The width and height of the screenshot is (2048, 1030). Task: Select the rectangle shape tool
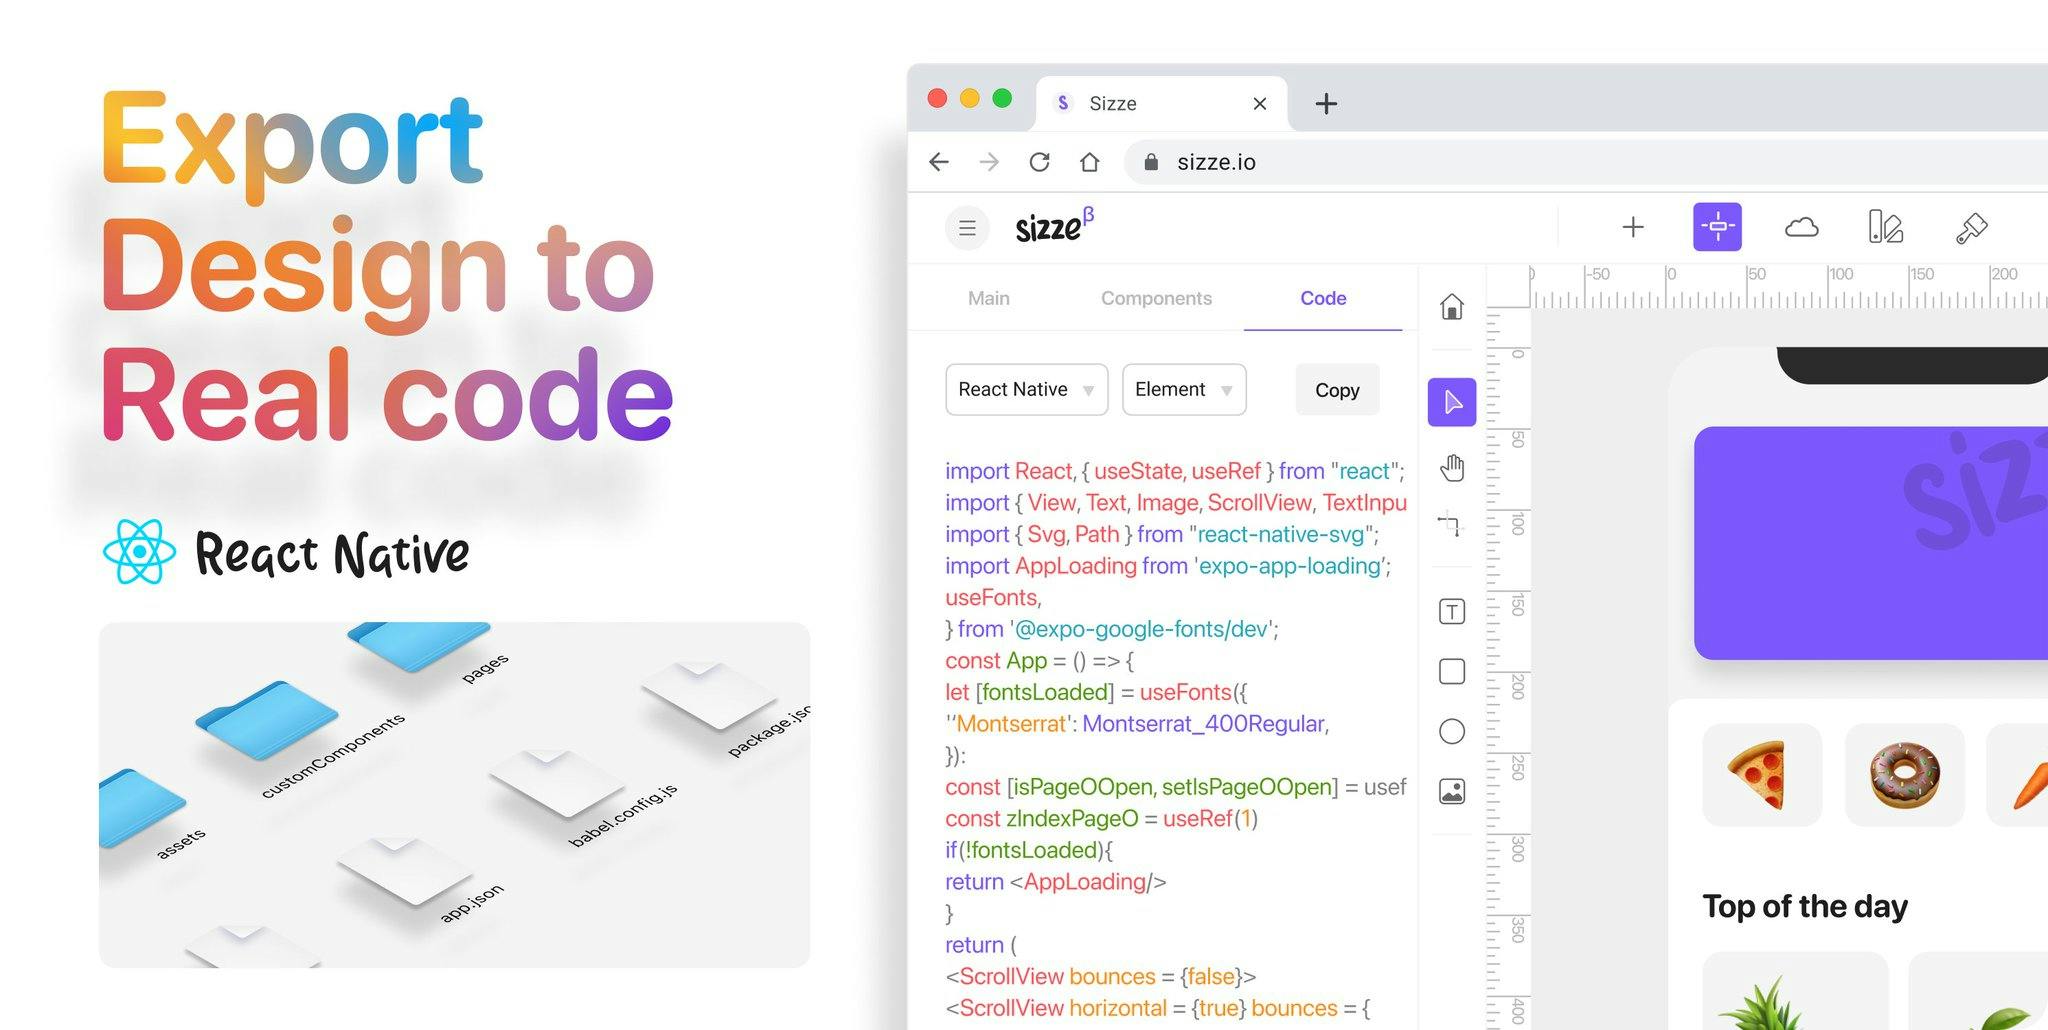point(1452,671)
